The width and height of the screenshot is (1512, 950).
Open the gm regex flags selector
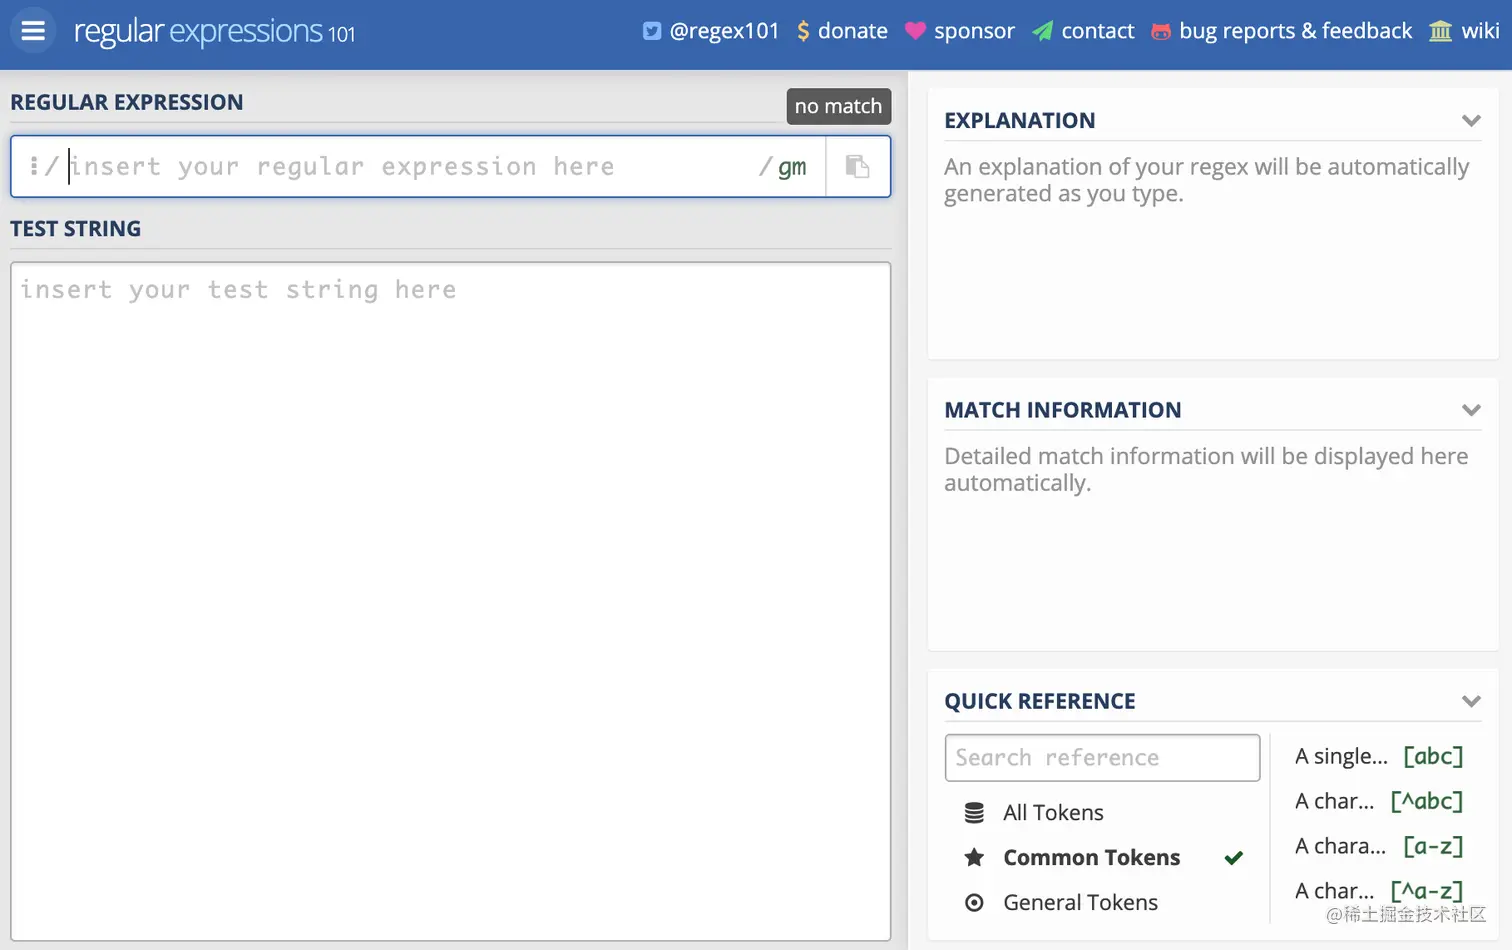coord(791,167)
